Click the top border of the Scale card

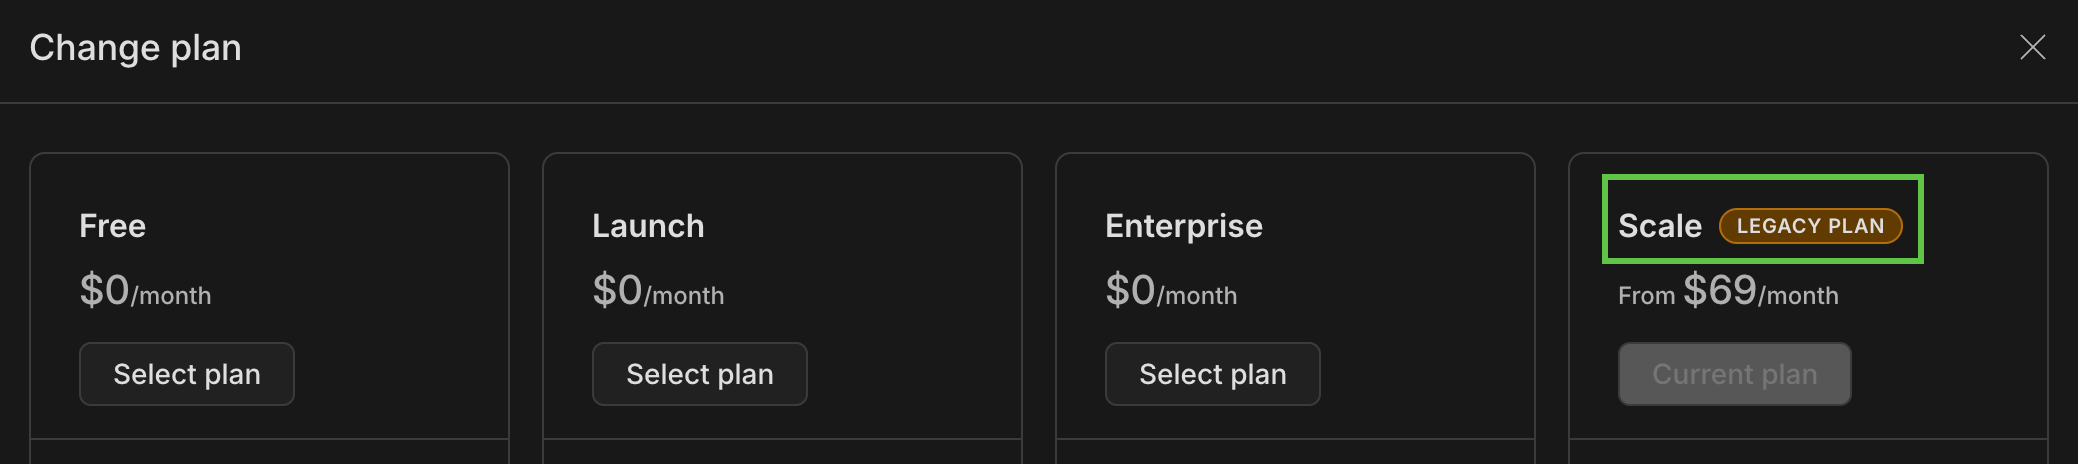[x=1808, y=154]
